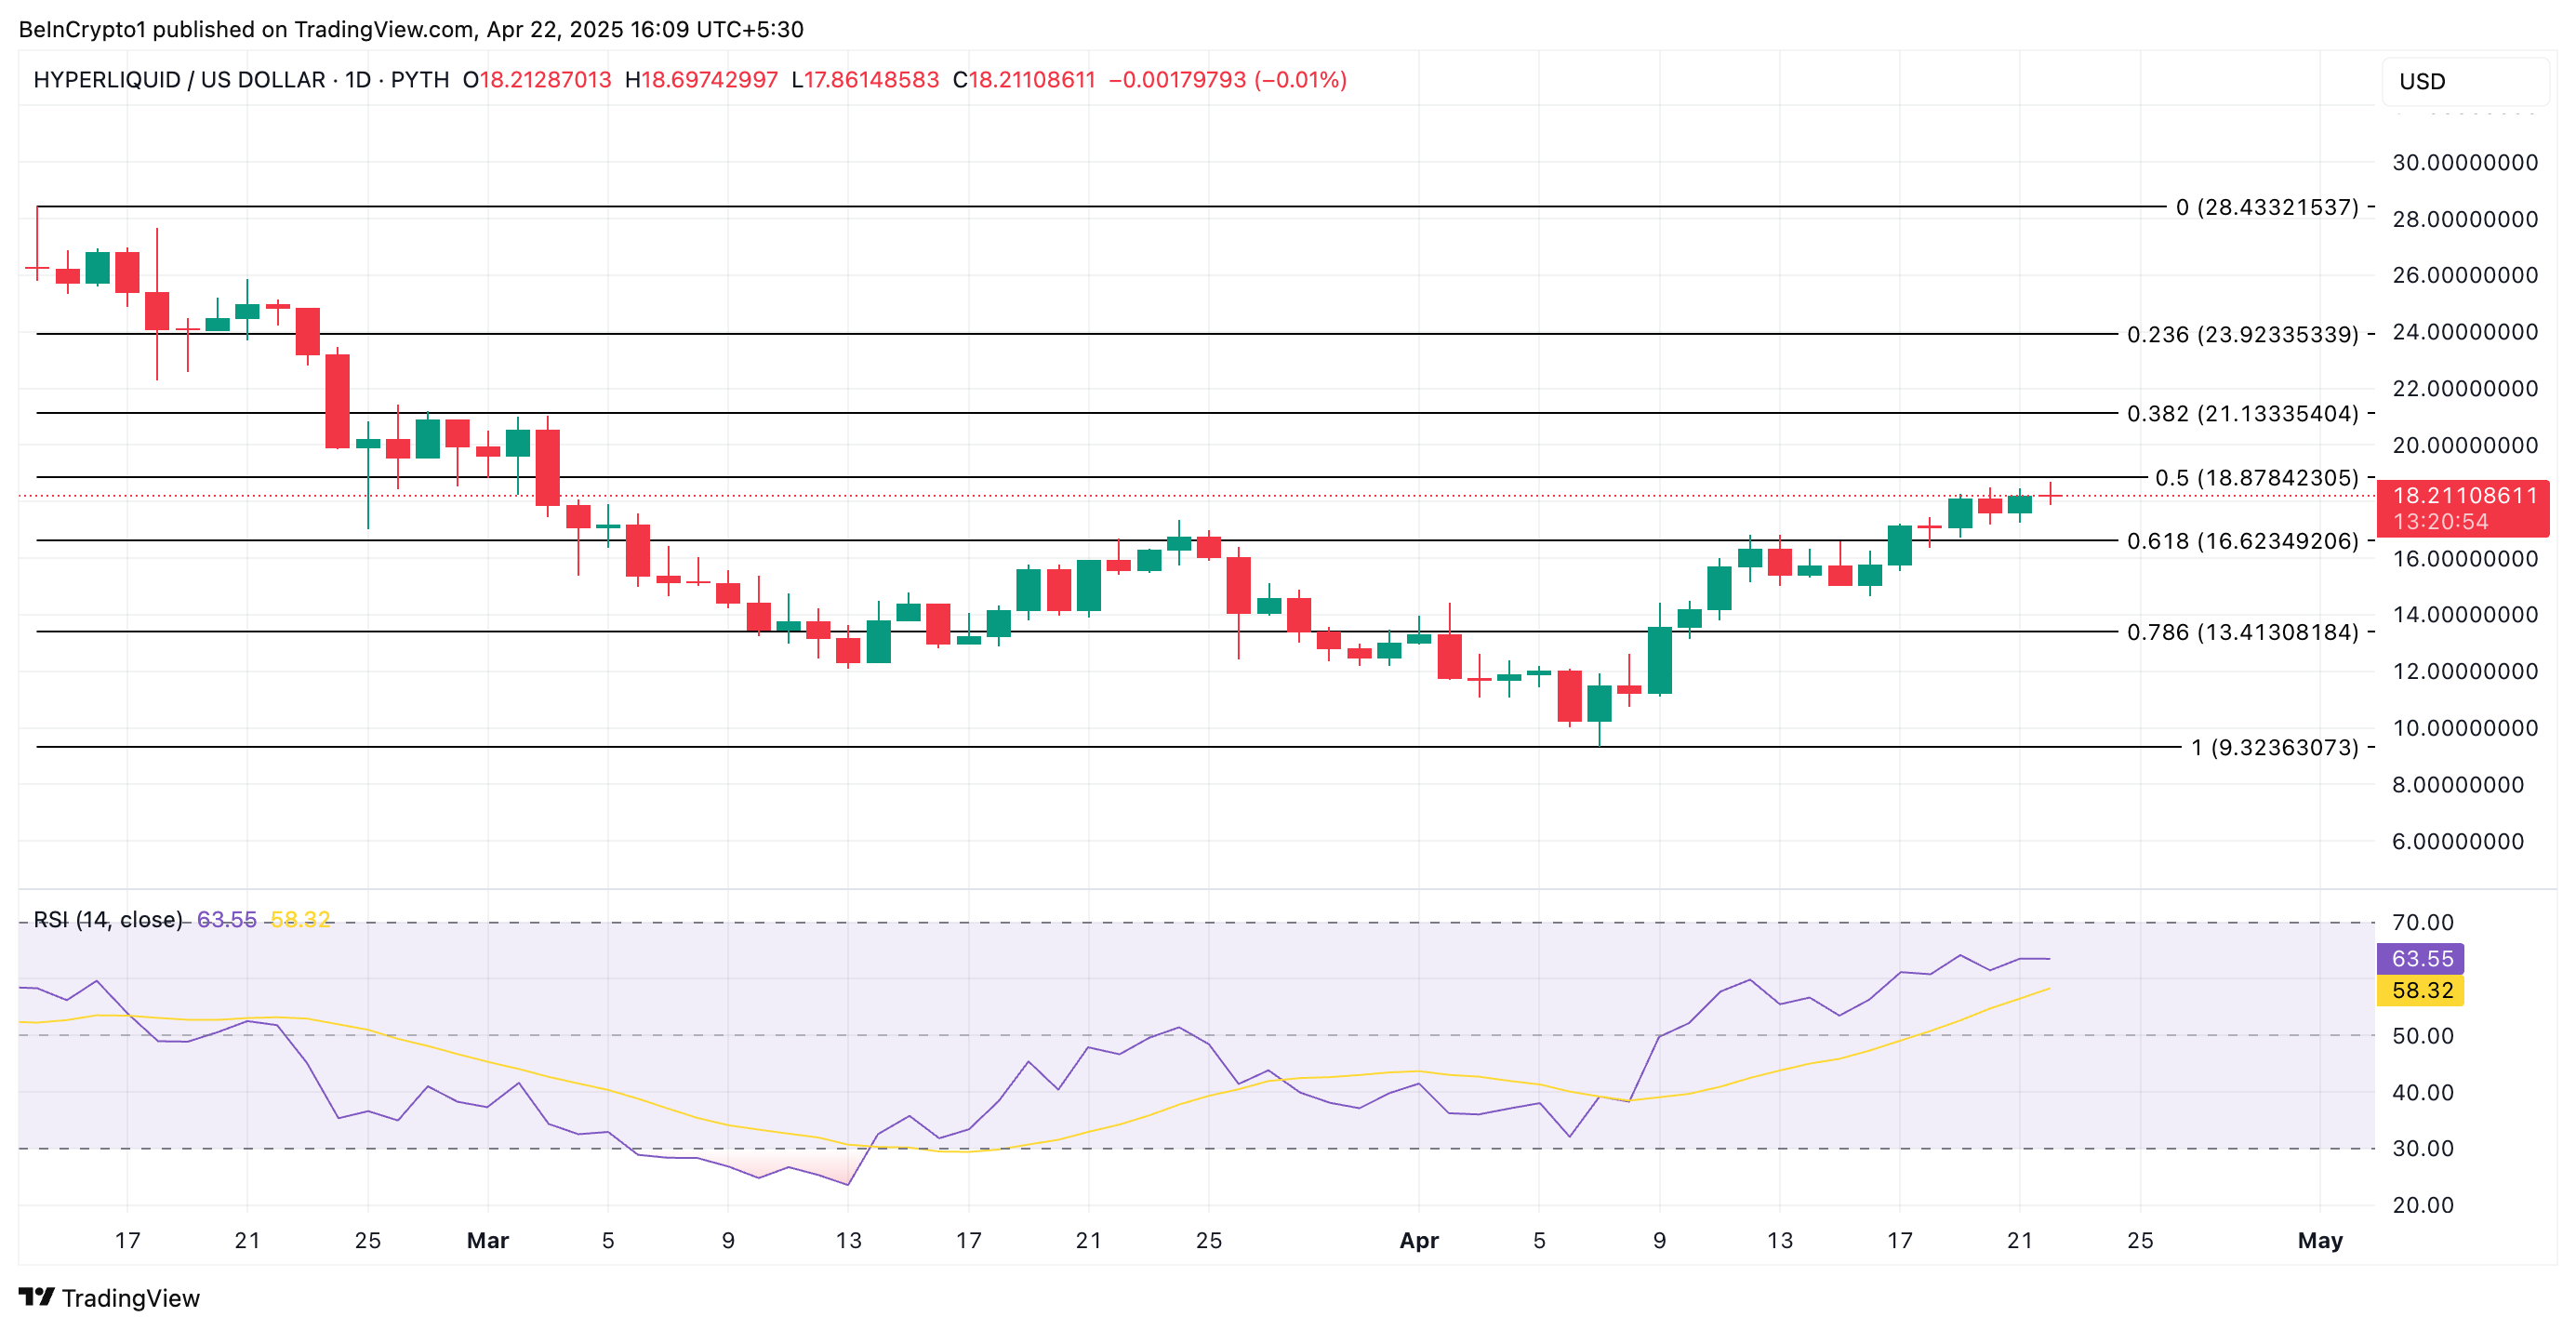Click the 30.00000000 price scale label
Viewport: 2576px width, 1330px height.
click(x=2464, y=162)
